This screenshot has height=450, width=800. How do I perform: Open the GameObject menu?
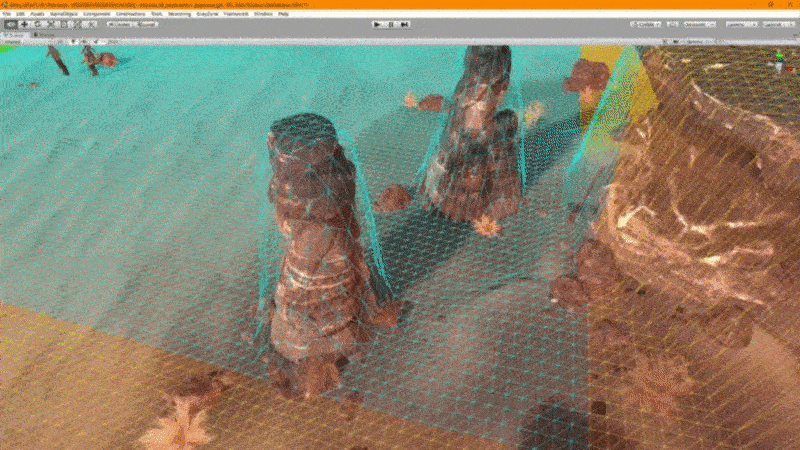click(x=64, y=14)
